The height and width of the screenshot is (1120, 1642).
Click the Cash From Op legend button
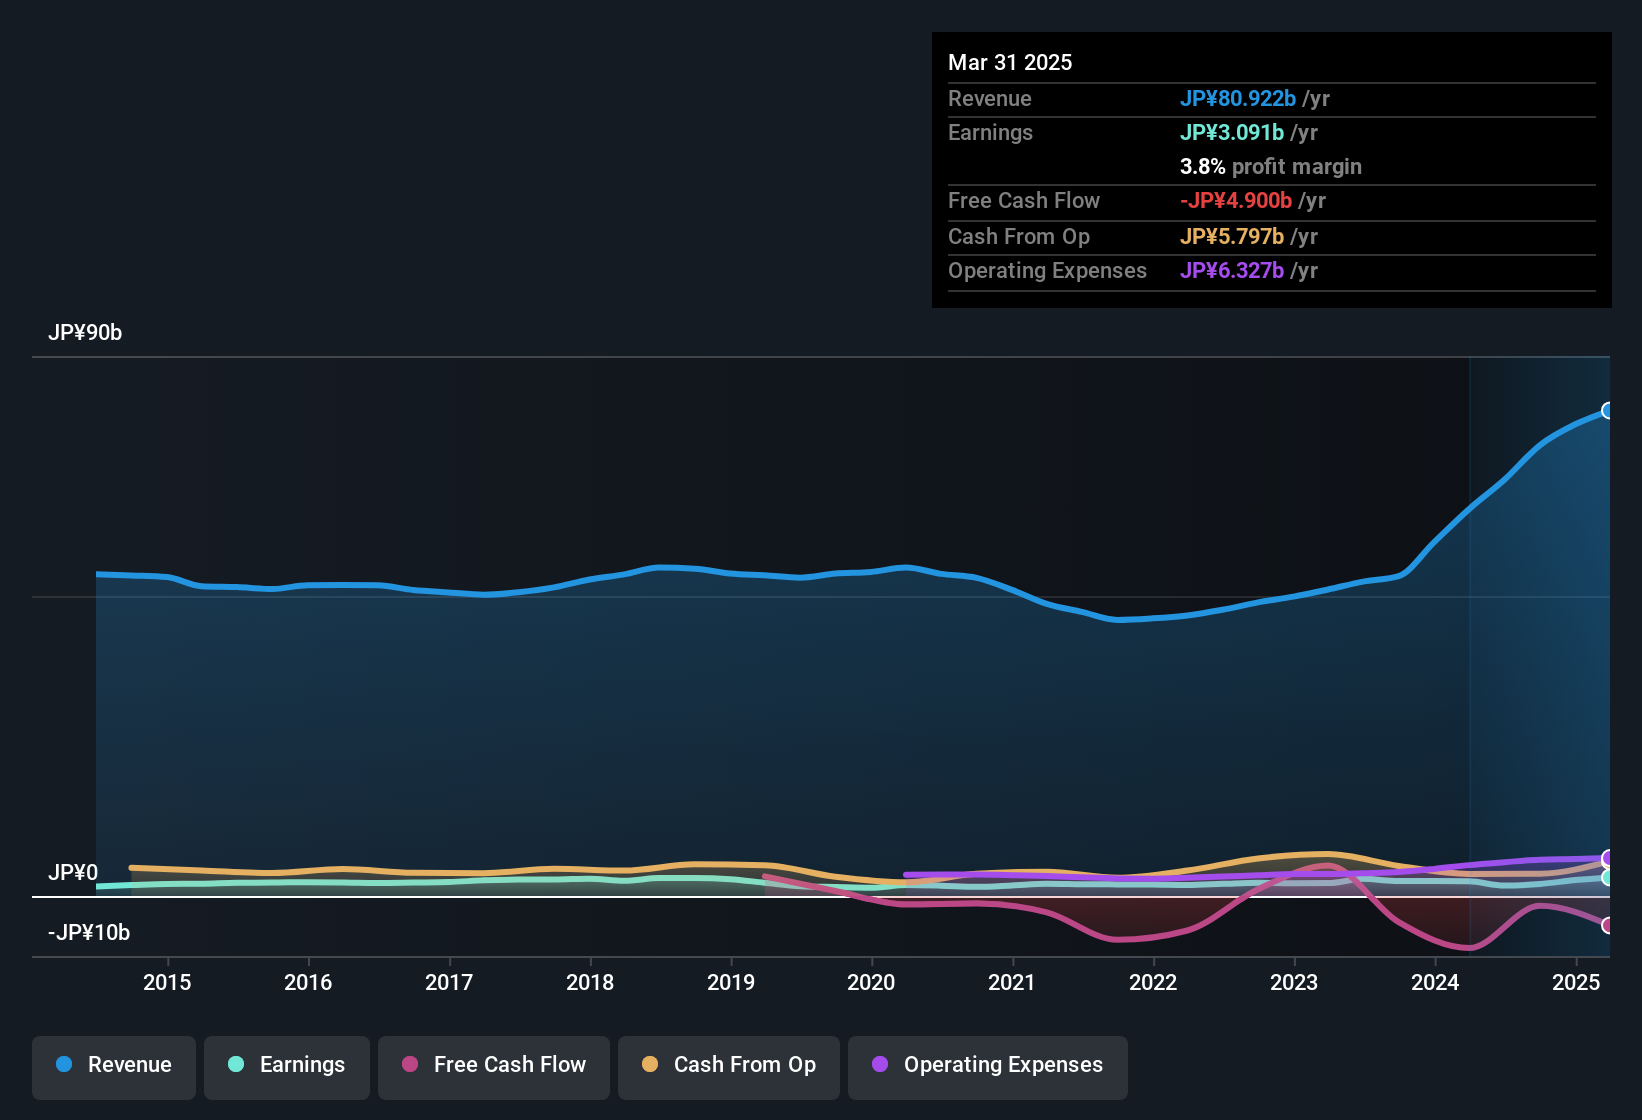click(728, 1066)
